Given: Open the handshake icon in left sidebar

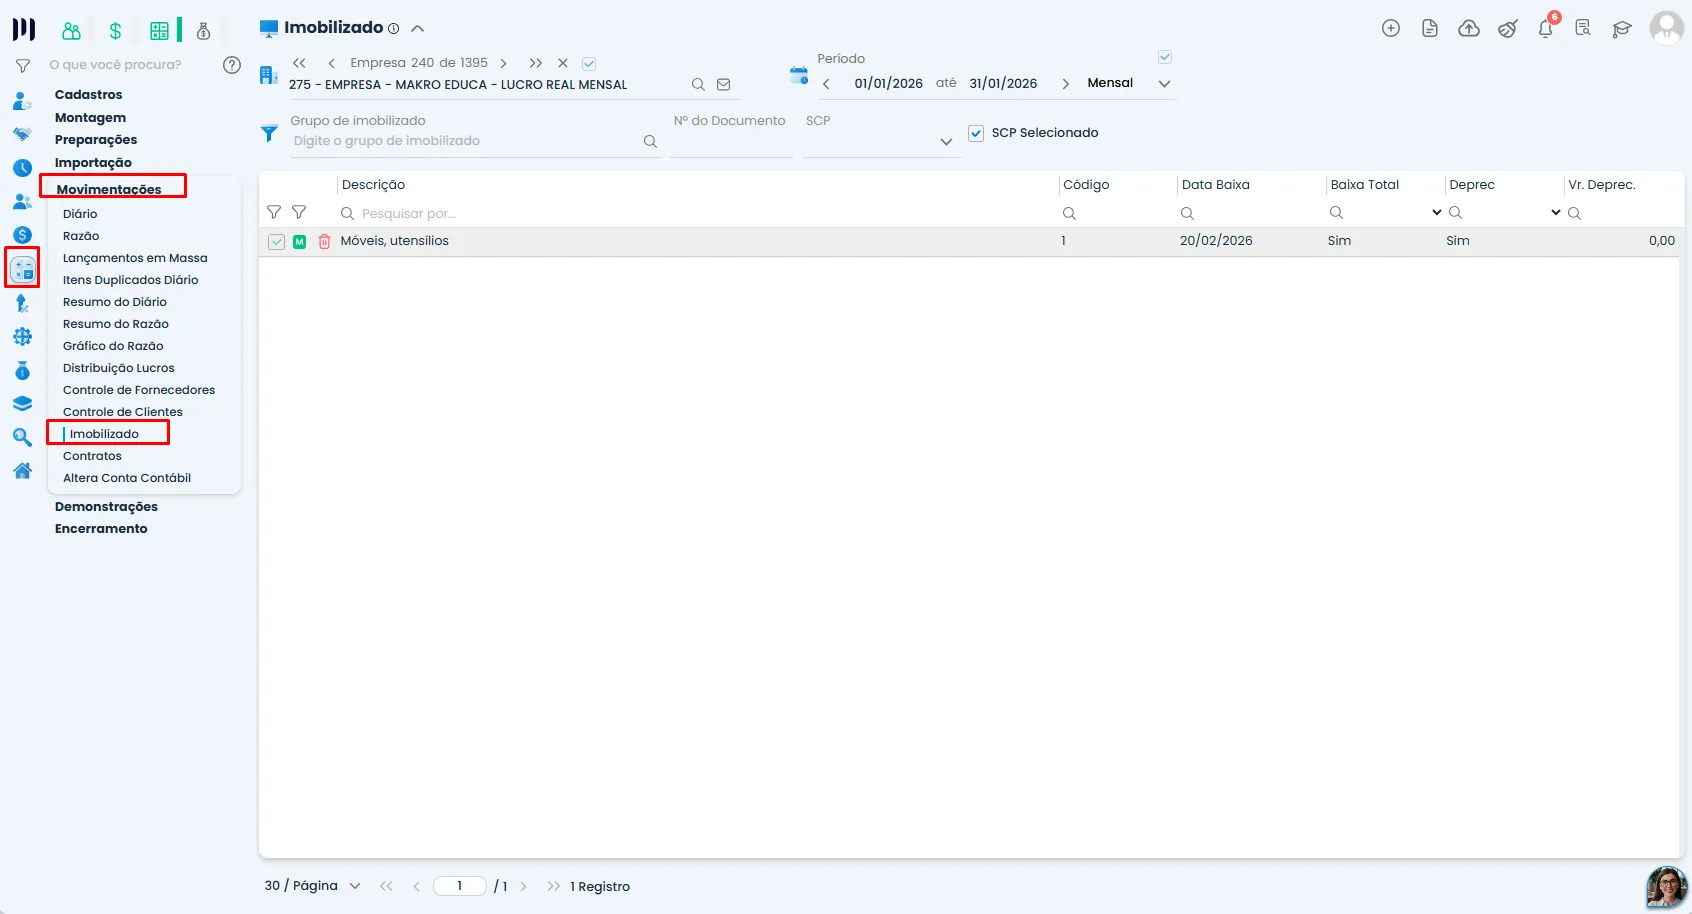Looking at the screenshot, I should coord(22,134).
